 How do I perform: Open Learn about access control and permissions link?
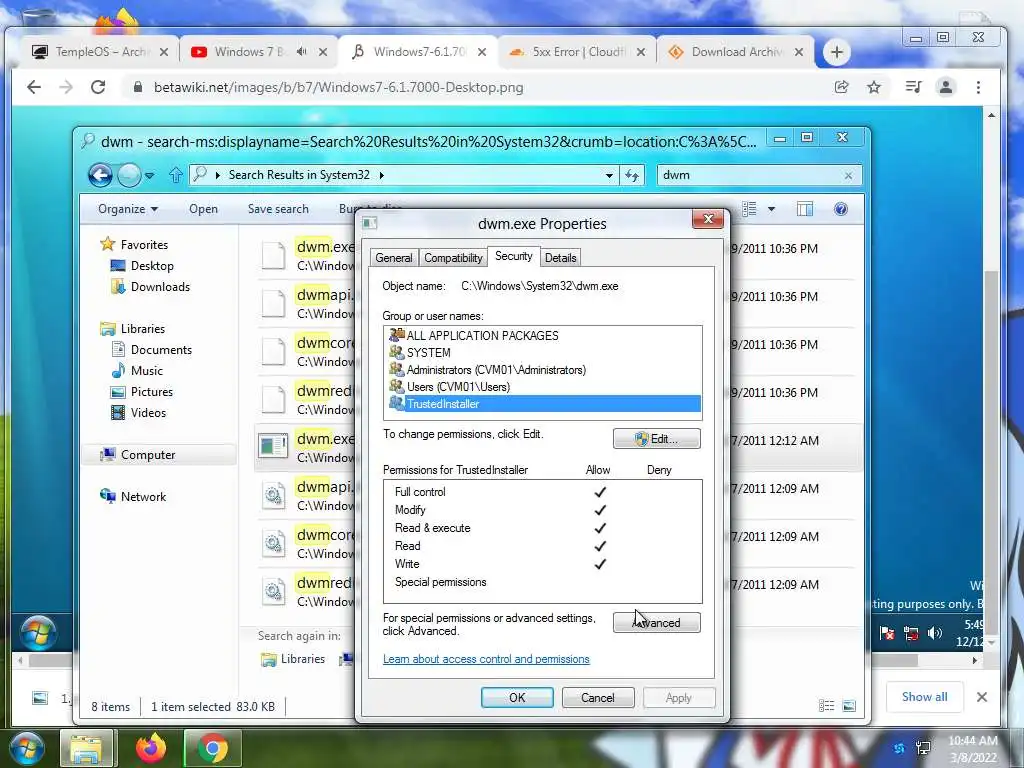(x=486, y=659)
